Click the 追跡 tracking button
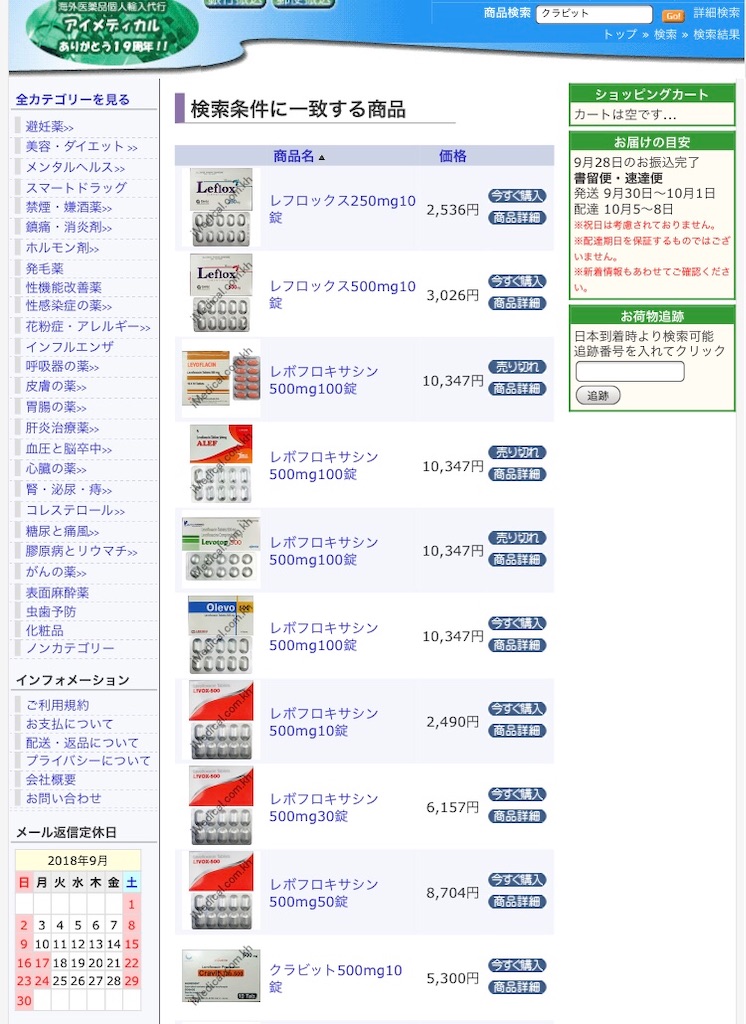Image resolution: width=746 pixels, height=1024 pixels. (x=598, y=396)
